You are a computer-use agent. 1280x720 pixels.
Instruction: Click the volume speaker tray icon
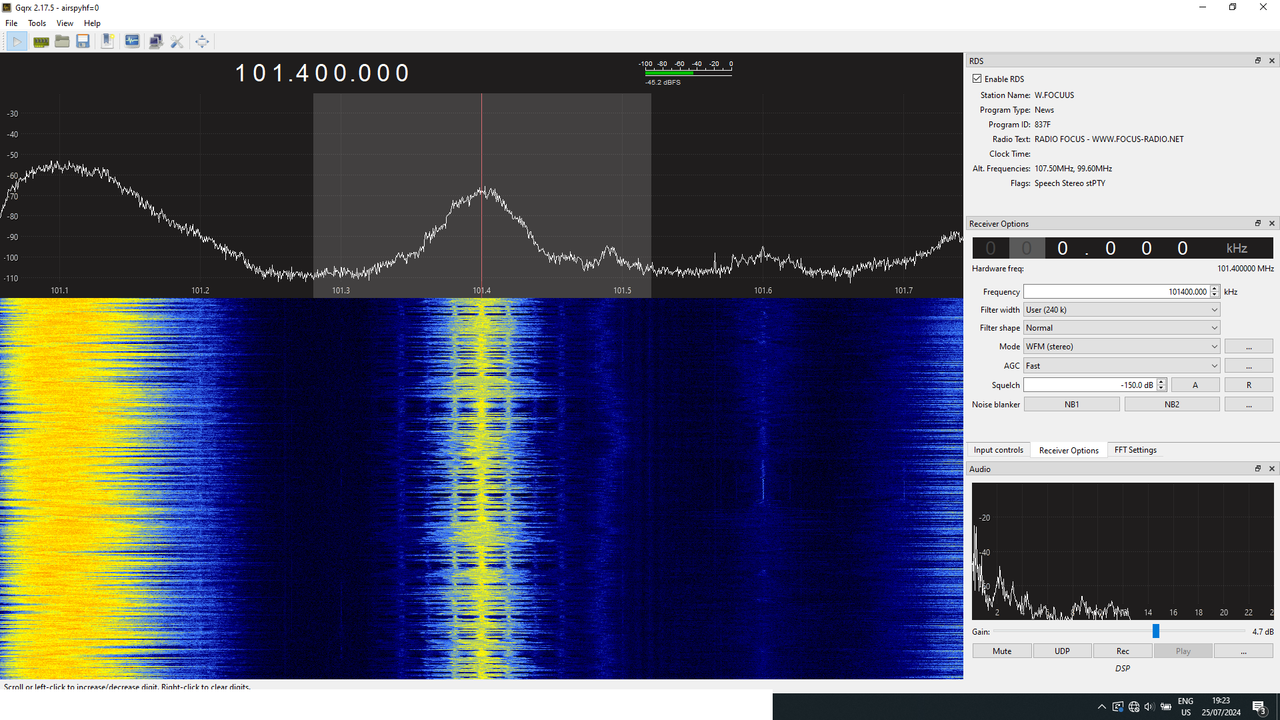click(x=1148, y=707)
